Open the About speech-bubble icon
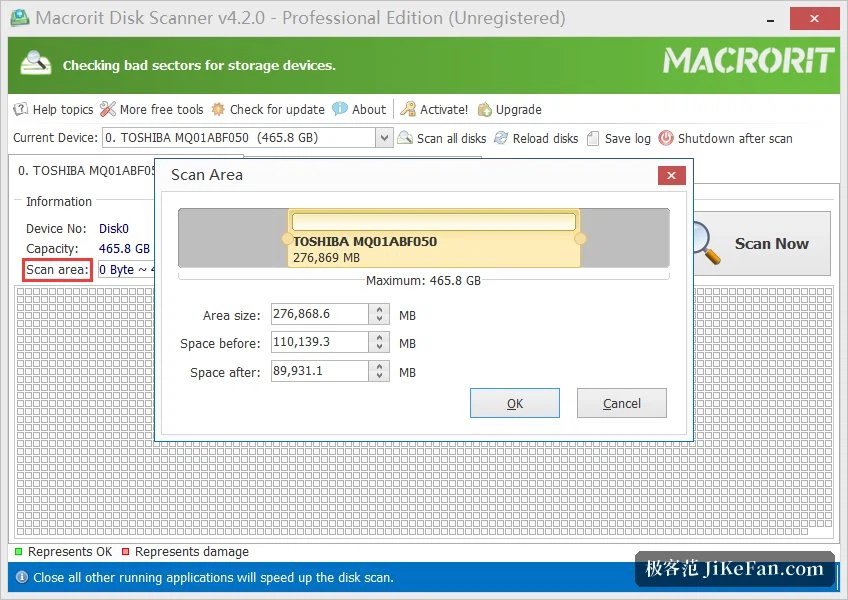 tap(340, 109)
